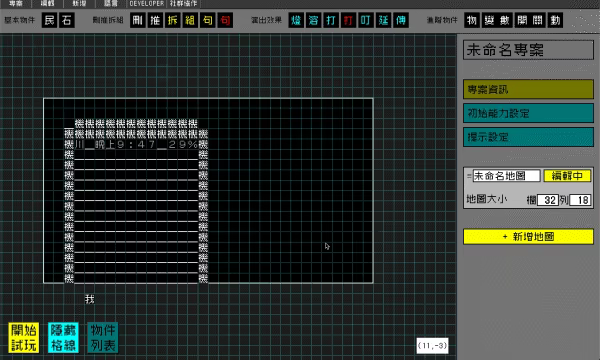The height and width of the screenshot is (360, 600).
Task: Select the cyan 燈 light effect icon
Action: (296, 20)
